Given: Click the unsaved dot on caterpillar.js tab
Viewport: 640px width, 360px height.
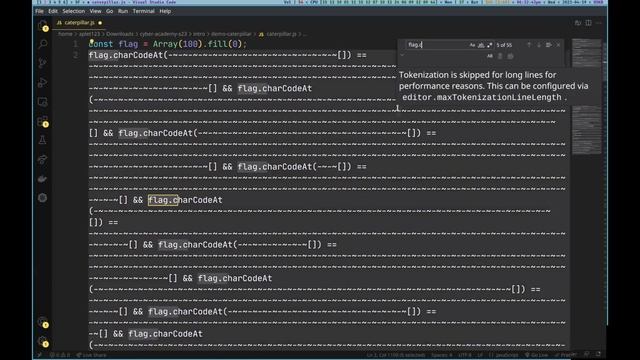Looking at the screenshot, I should [x=100, y=23].
